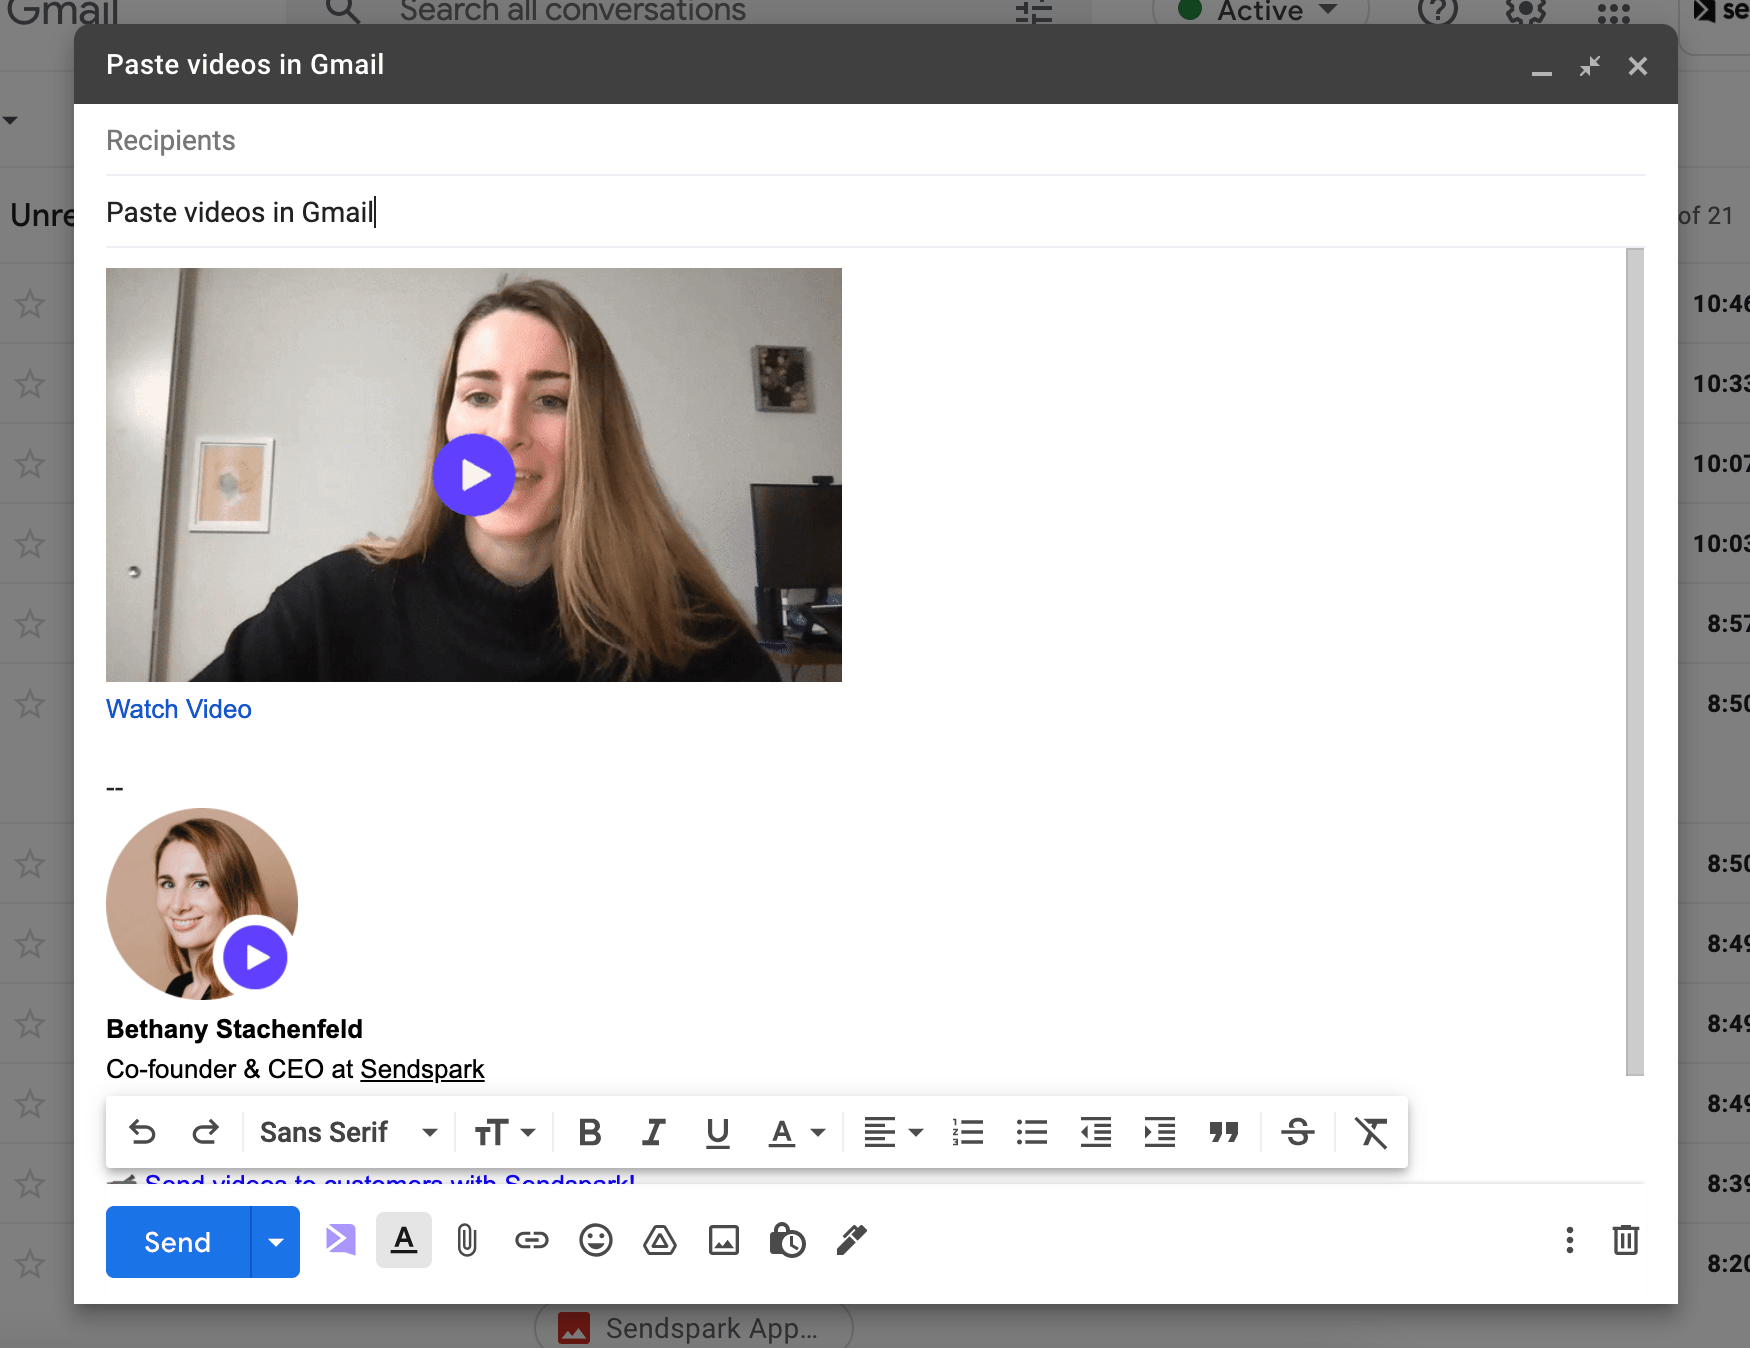Open more options three-dot menu
The height and width of the screenshot is (1348, 1750).
click(1570, 1240)
